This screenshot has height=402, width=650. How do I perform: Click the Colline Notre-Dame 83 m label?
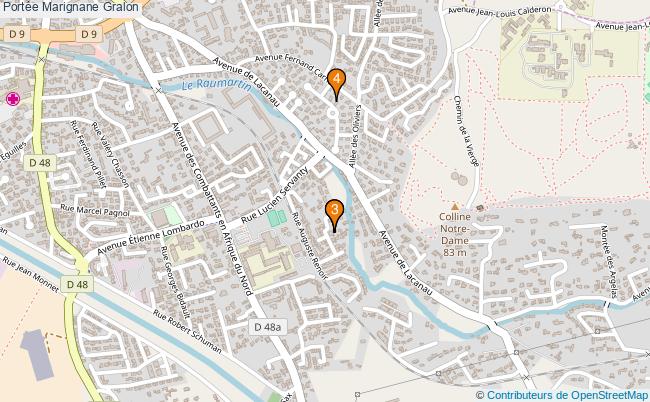click(x=455, y=234)
